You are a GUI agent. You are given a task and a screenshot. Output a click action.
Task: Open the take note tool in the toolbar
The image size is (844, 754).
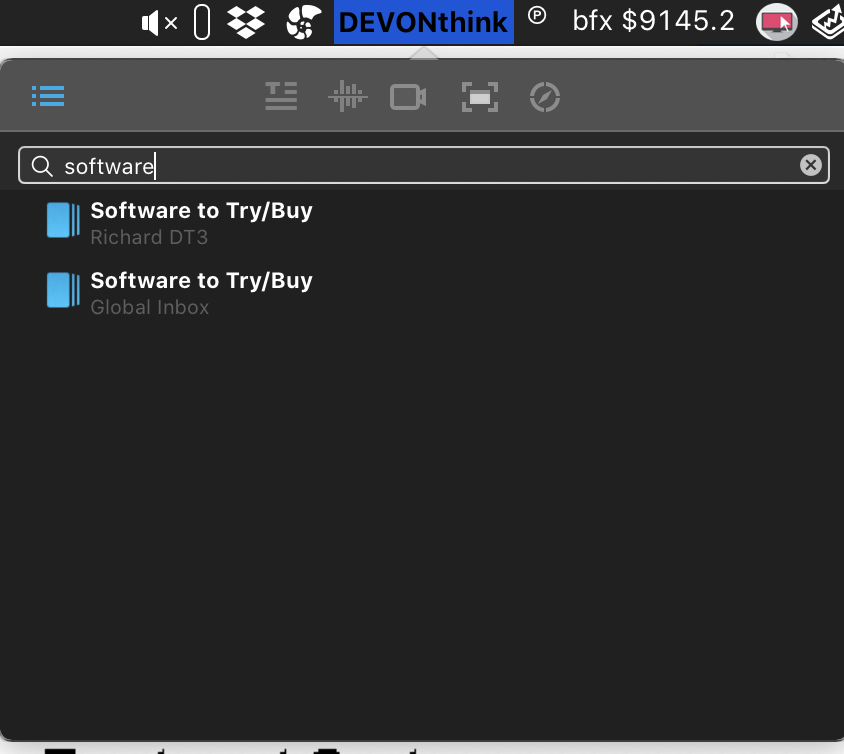coord(281,96)
